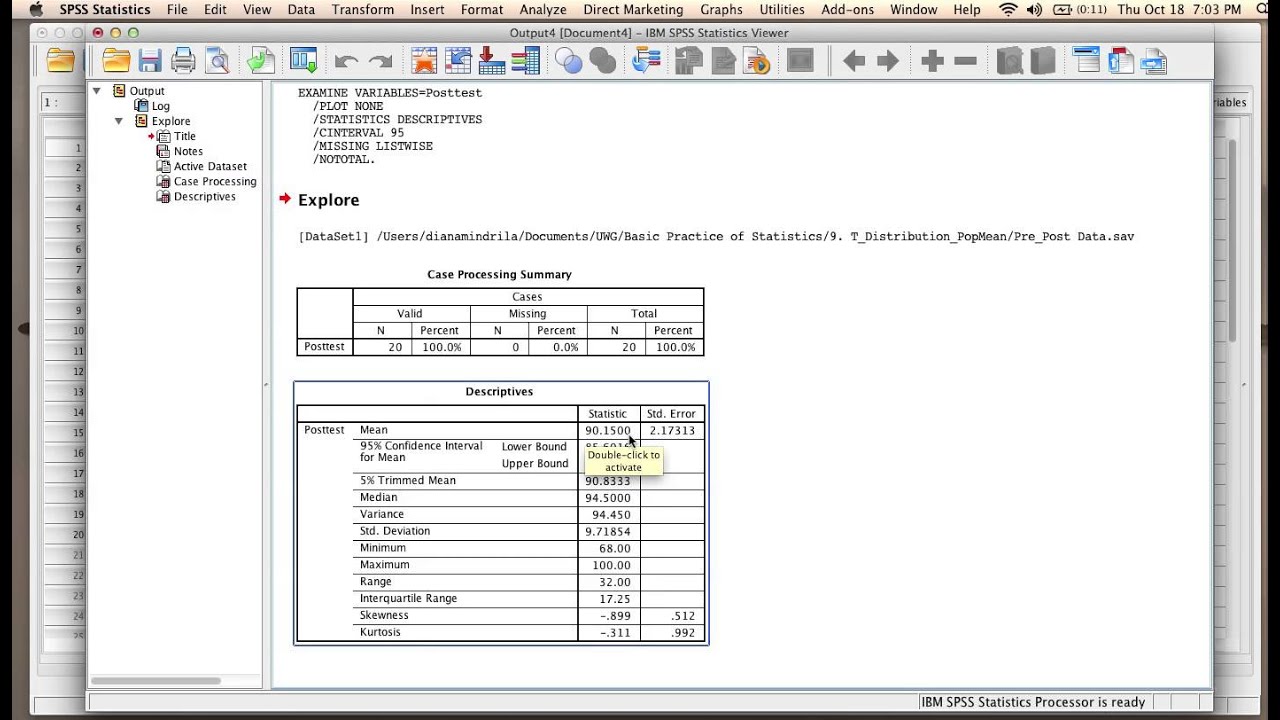The height and width of the screenshot is (720, 1280).
Task: Click the Mean statistic value 90.1500
Action: 608,430
